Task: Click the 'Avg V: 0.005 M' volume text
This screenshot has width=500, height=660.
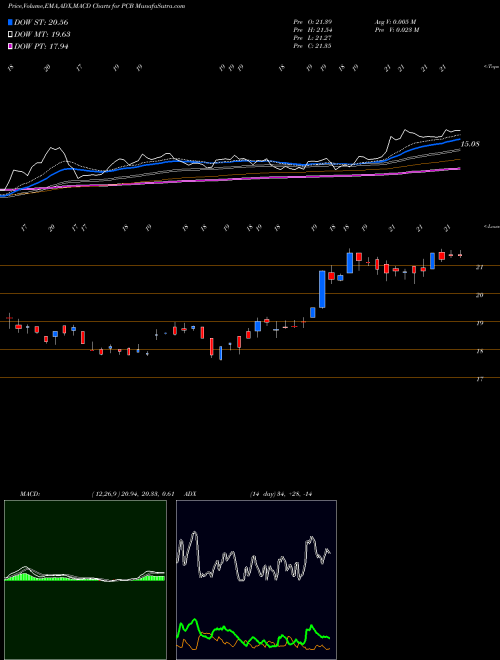Action: 396,22
